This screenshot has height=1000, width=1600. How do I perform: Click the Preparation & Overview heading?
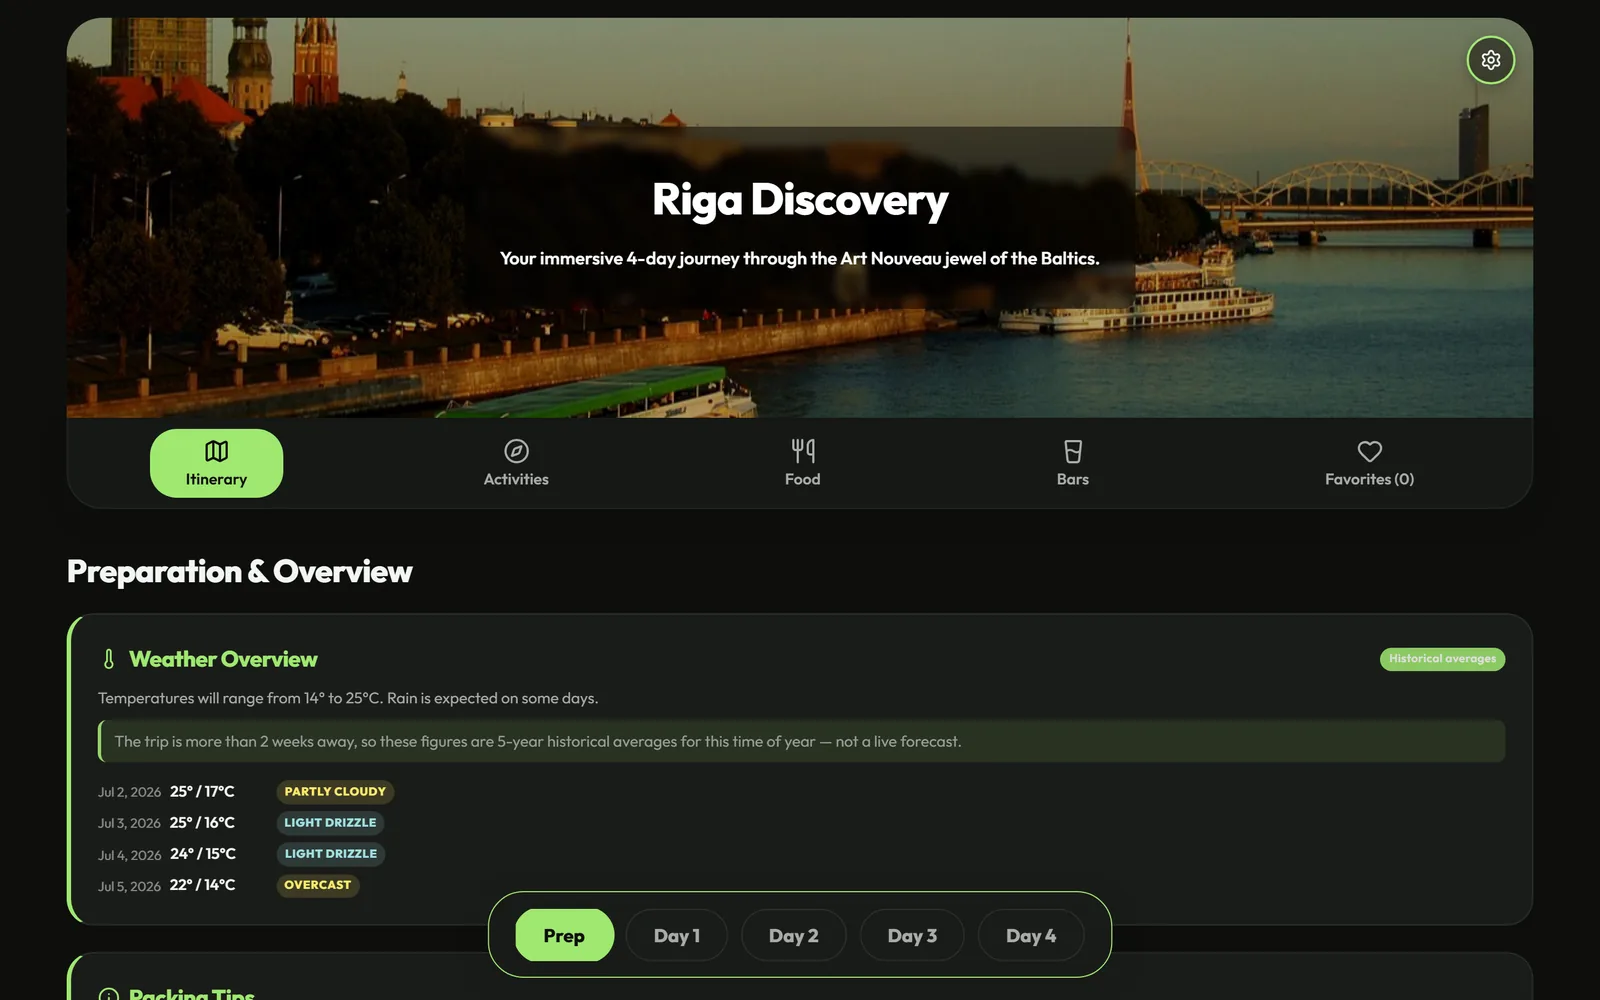239,571
